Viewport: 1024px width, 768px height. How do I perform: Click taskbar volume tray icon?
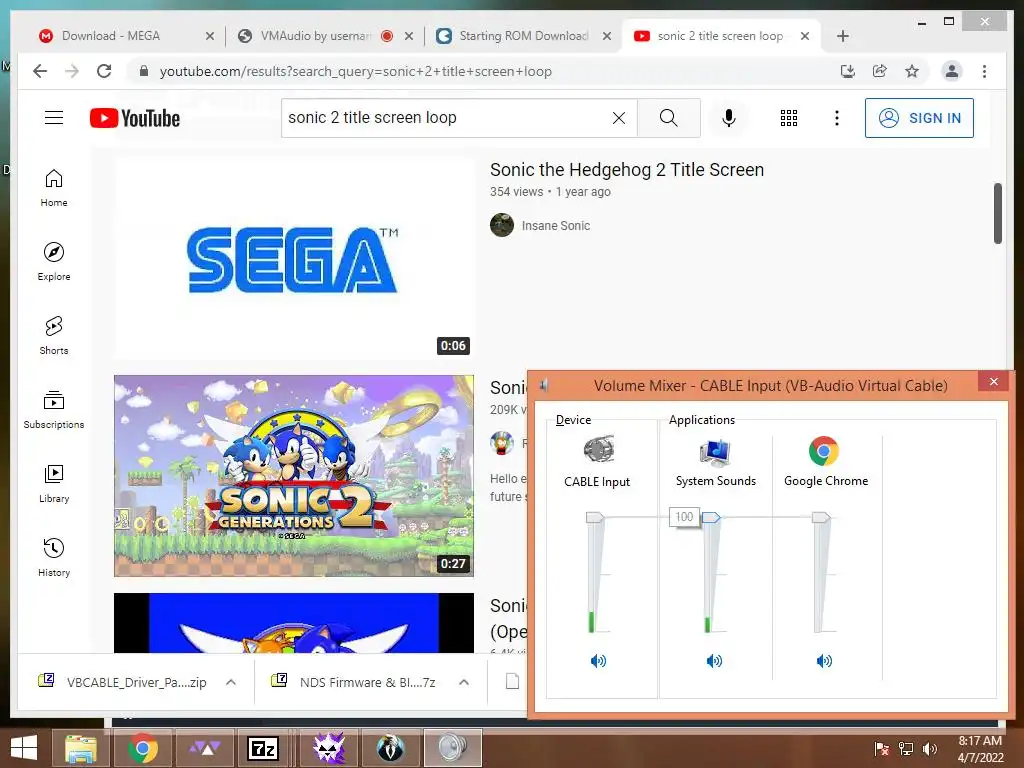pos(929,748)
